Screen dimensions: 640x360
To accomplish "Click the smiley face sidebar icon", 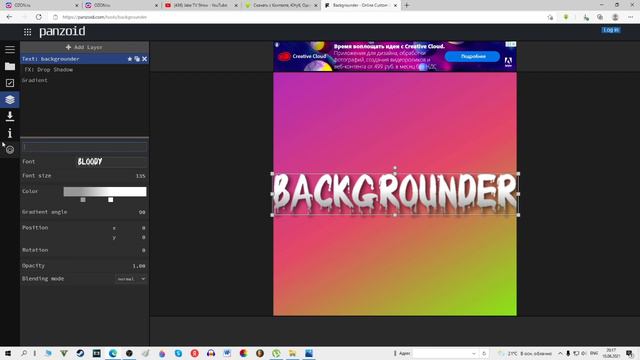I will tap(10, 150).
